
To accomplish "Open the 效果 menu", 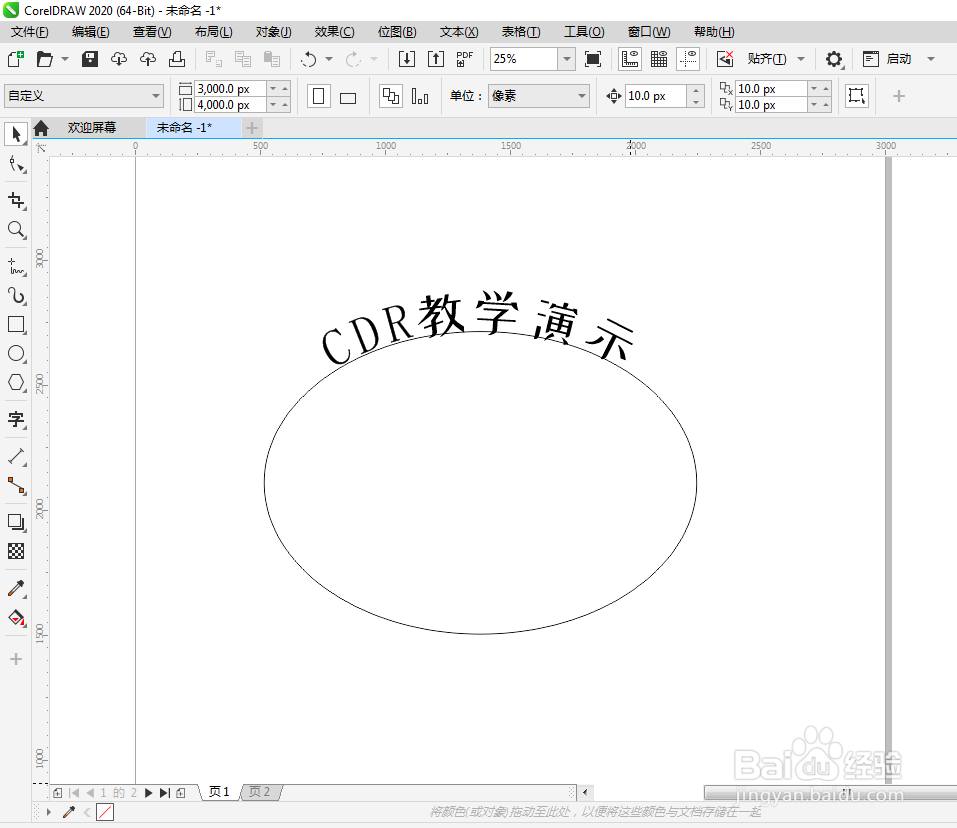I will click(334, 32).
